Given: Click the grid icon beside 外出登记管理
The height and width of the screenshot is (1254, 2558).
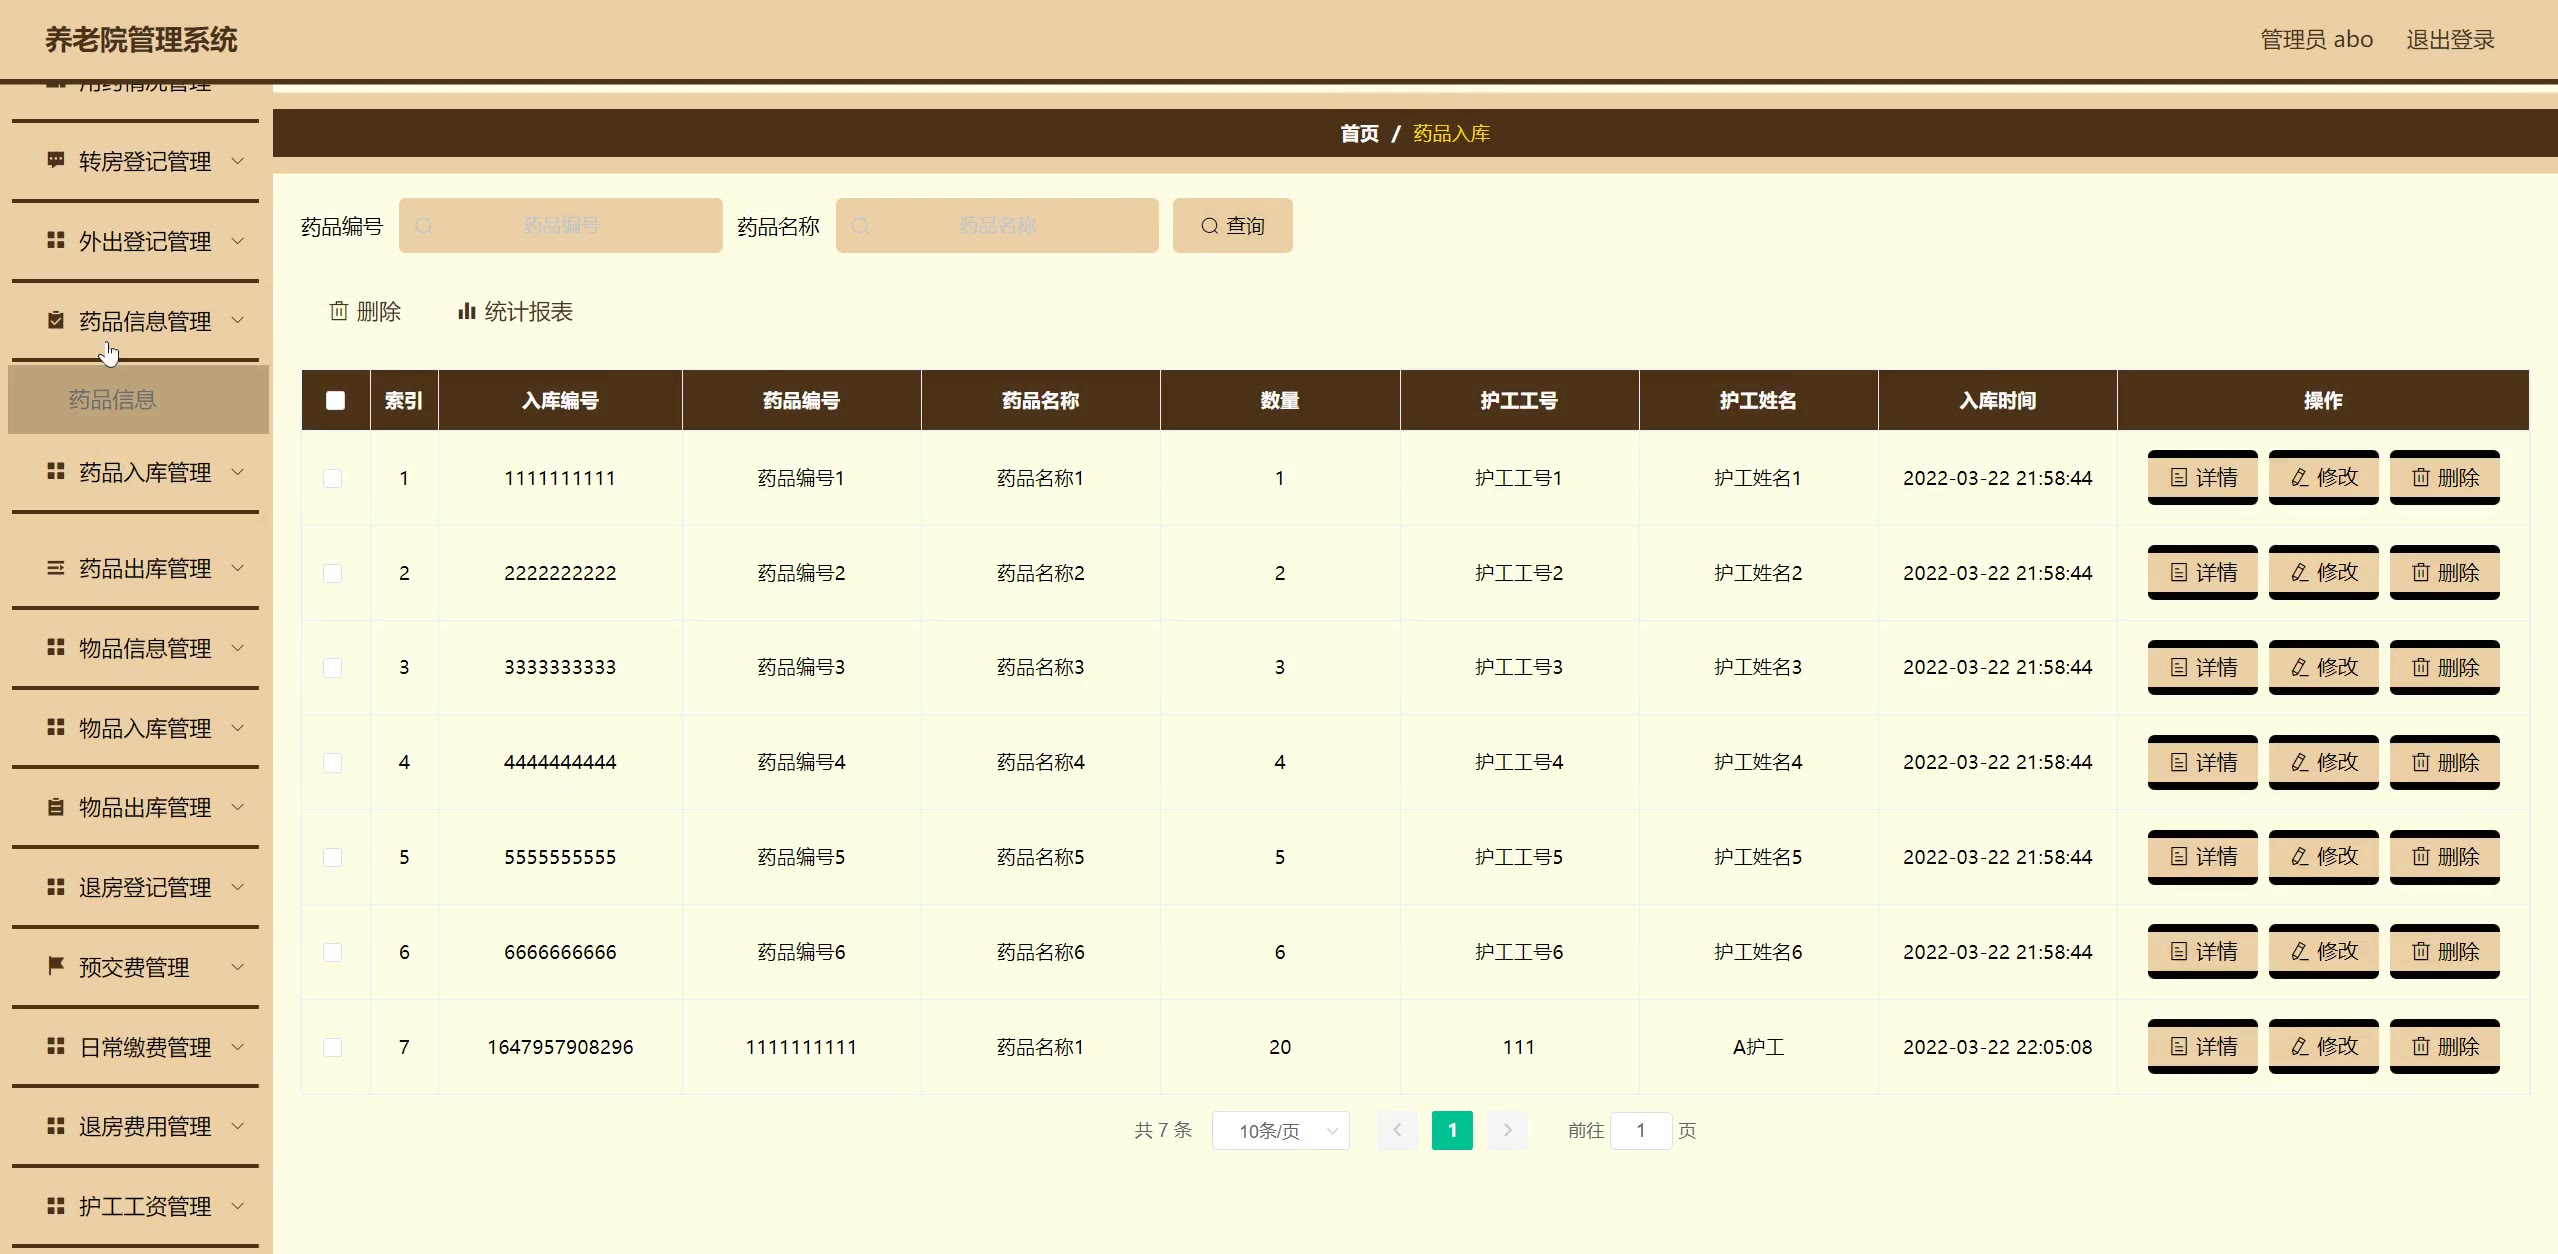Looking at the screenshot, I should point(56,241).
